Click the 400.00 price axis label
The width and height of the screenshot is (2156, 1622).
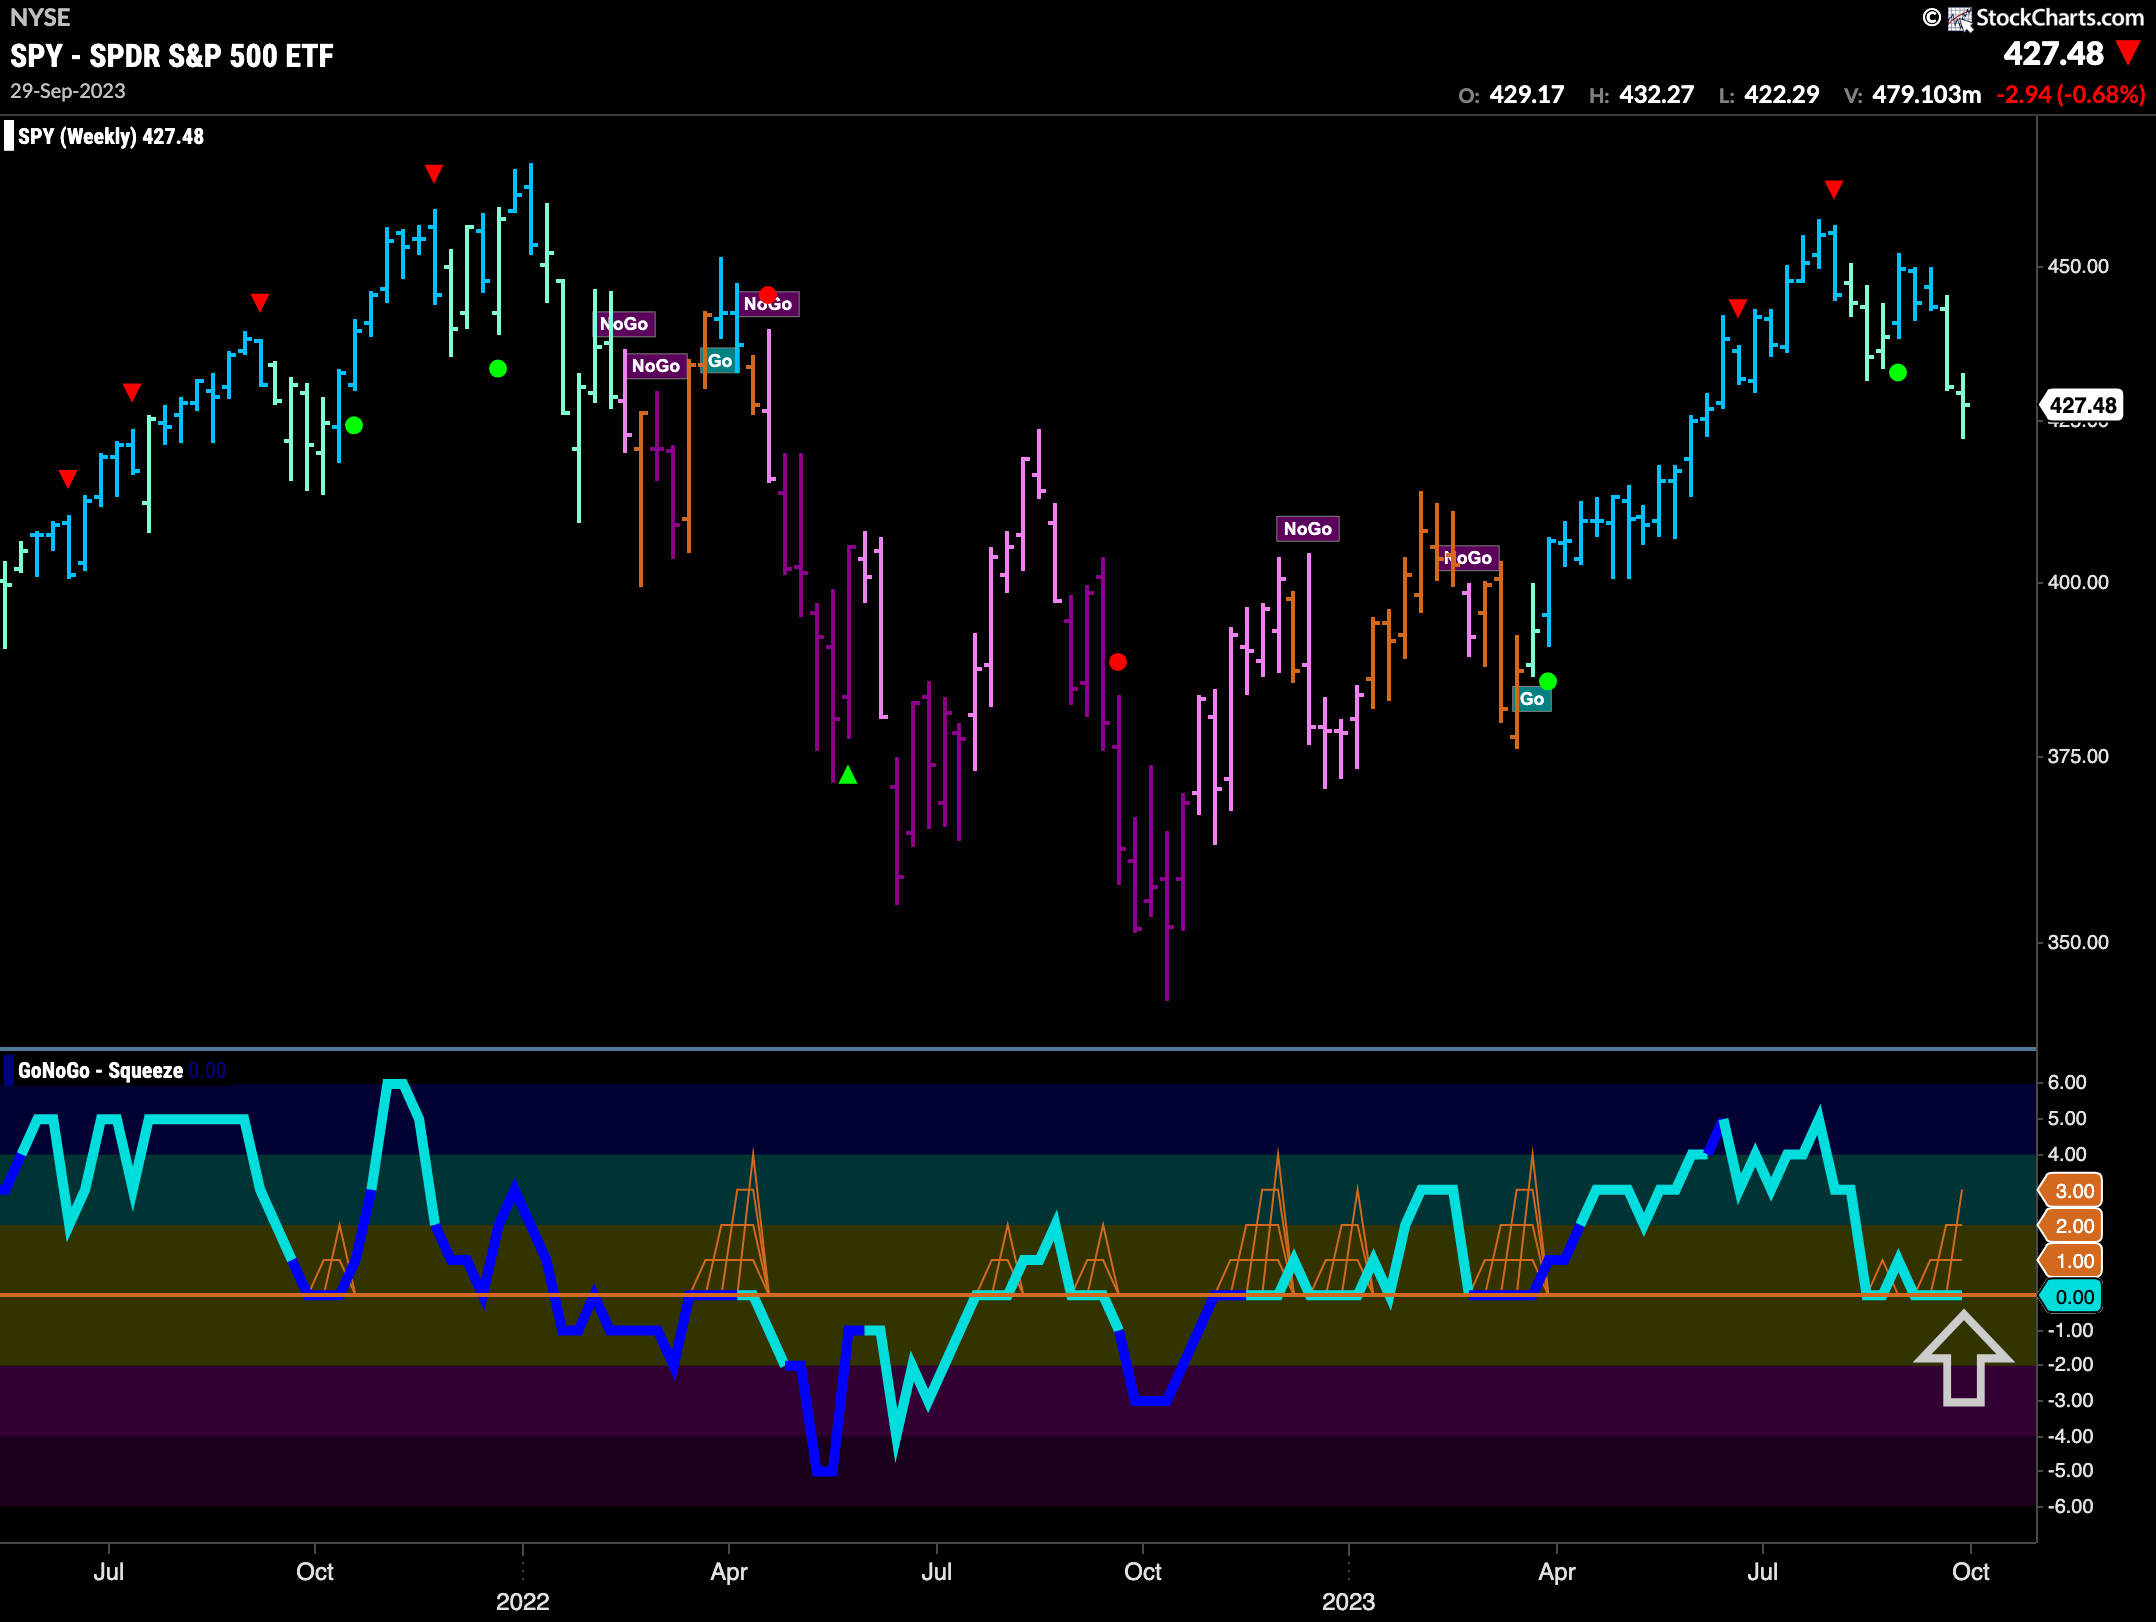click(x=2077, y=583)
